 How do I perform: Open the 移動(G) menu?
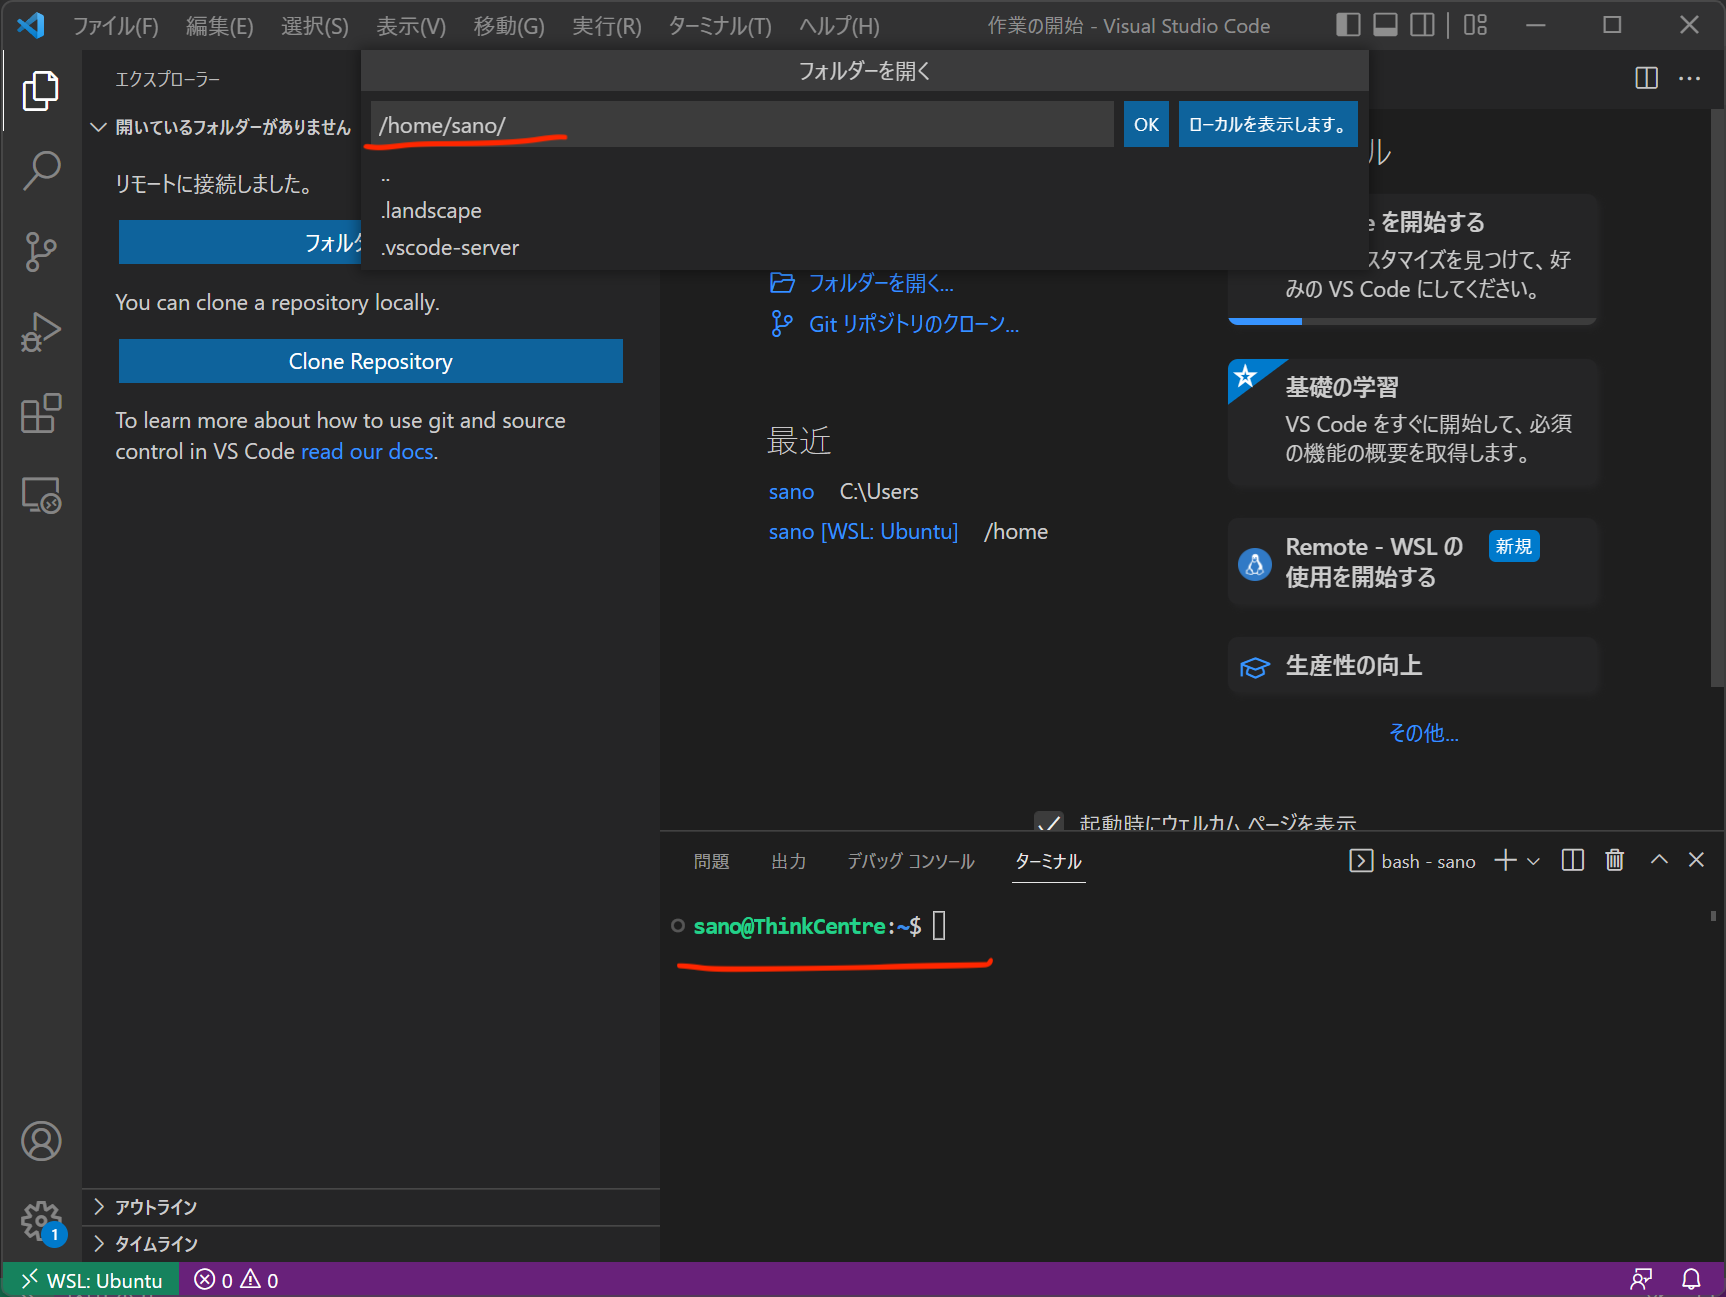pyautogui.click(x=509, y=26)
